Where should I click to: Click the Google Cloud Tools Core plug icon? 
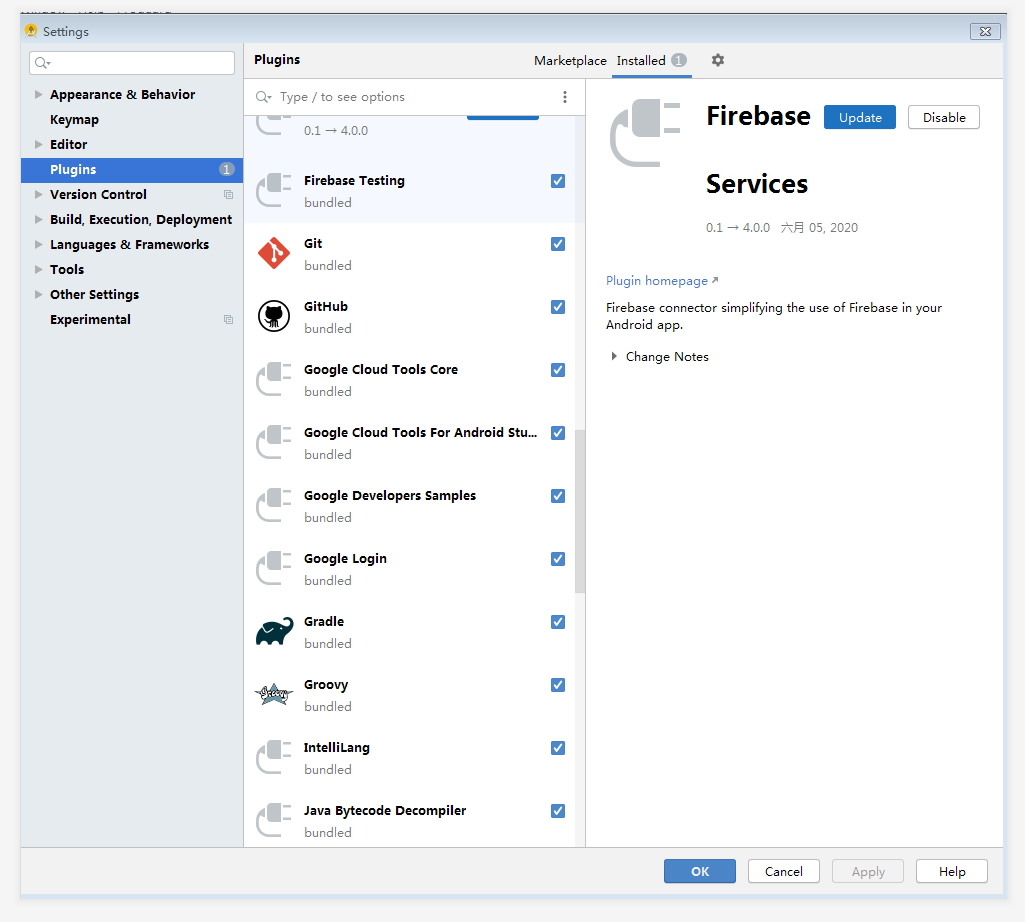pos(274,379)
